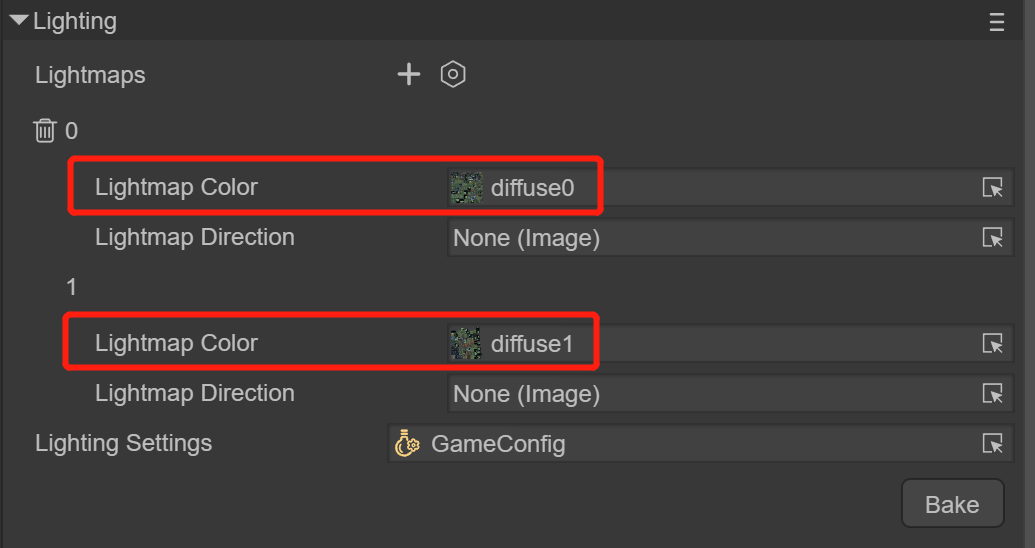Open the Lighting panel hamburger menu

997,22
